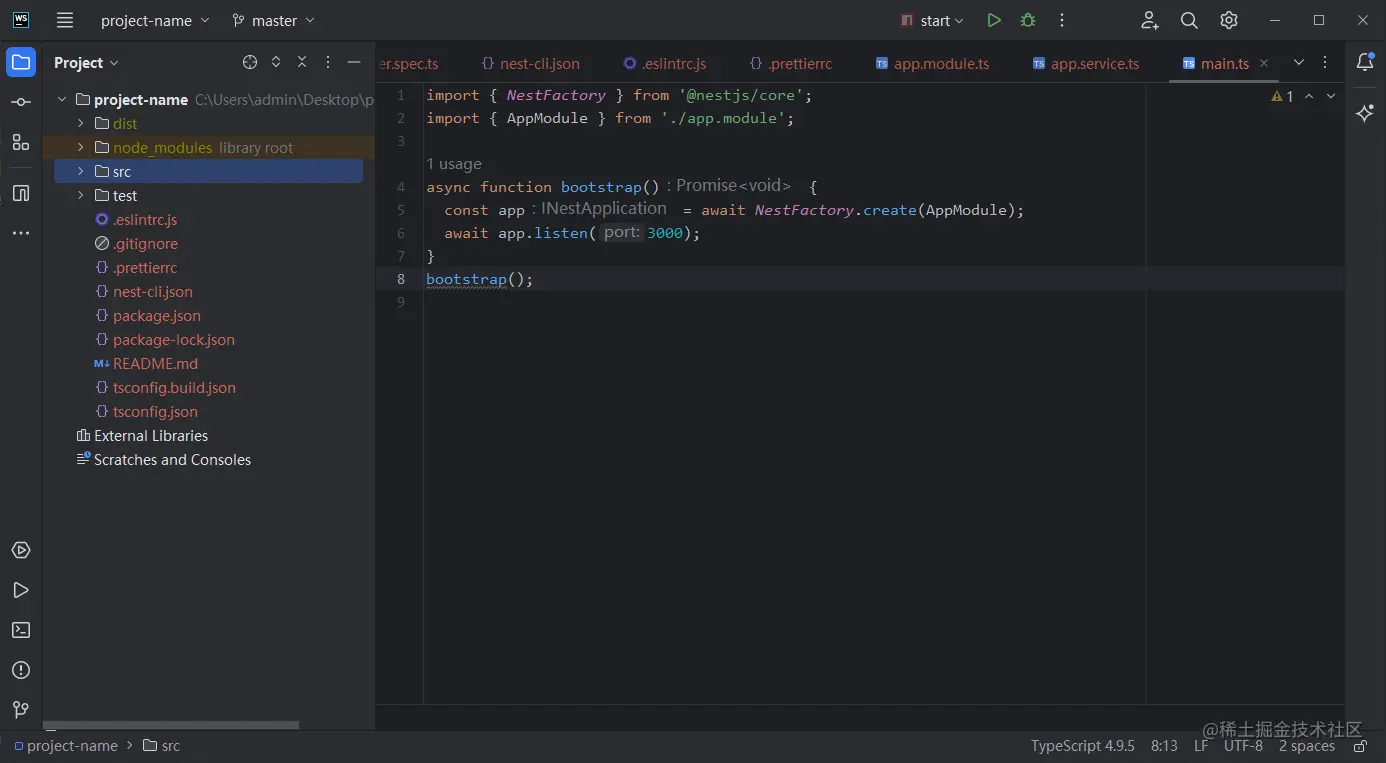Image resolution: width=1386 pixels, height=763 pixels.
Task: Open the Commit tool window
Action: click(x=21, y=102)
